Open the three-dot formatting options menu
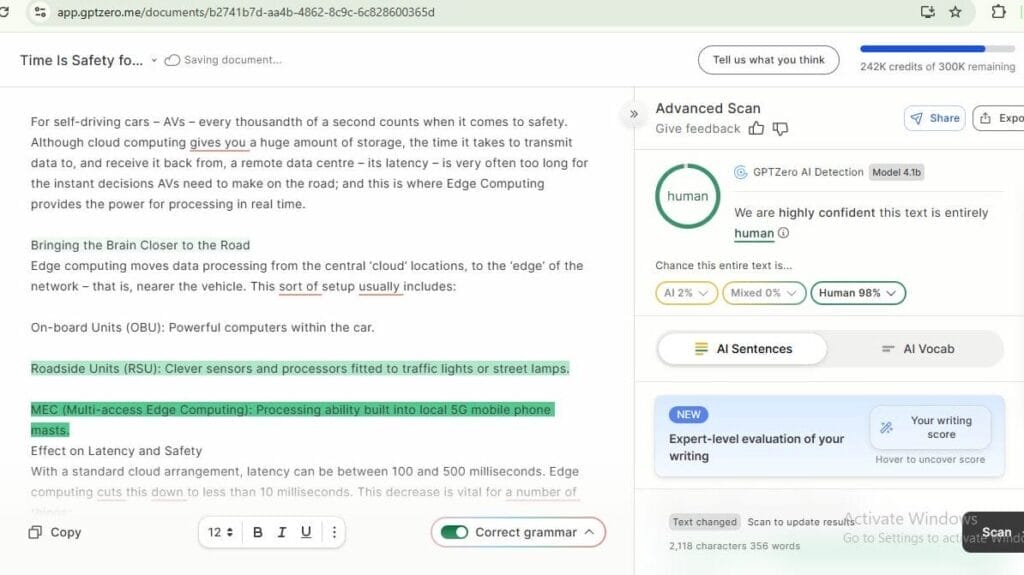 click(334, 532)
